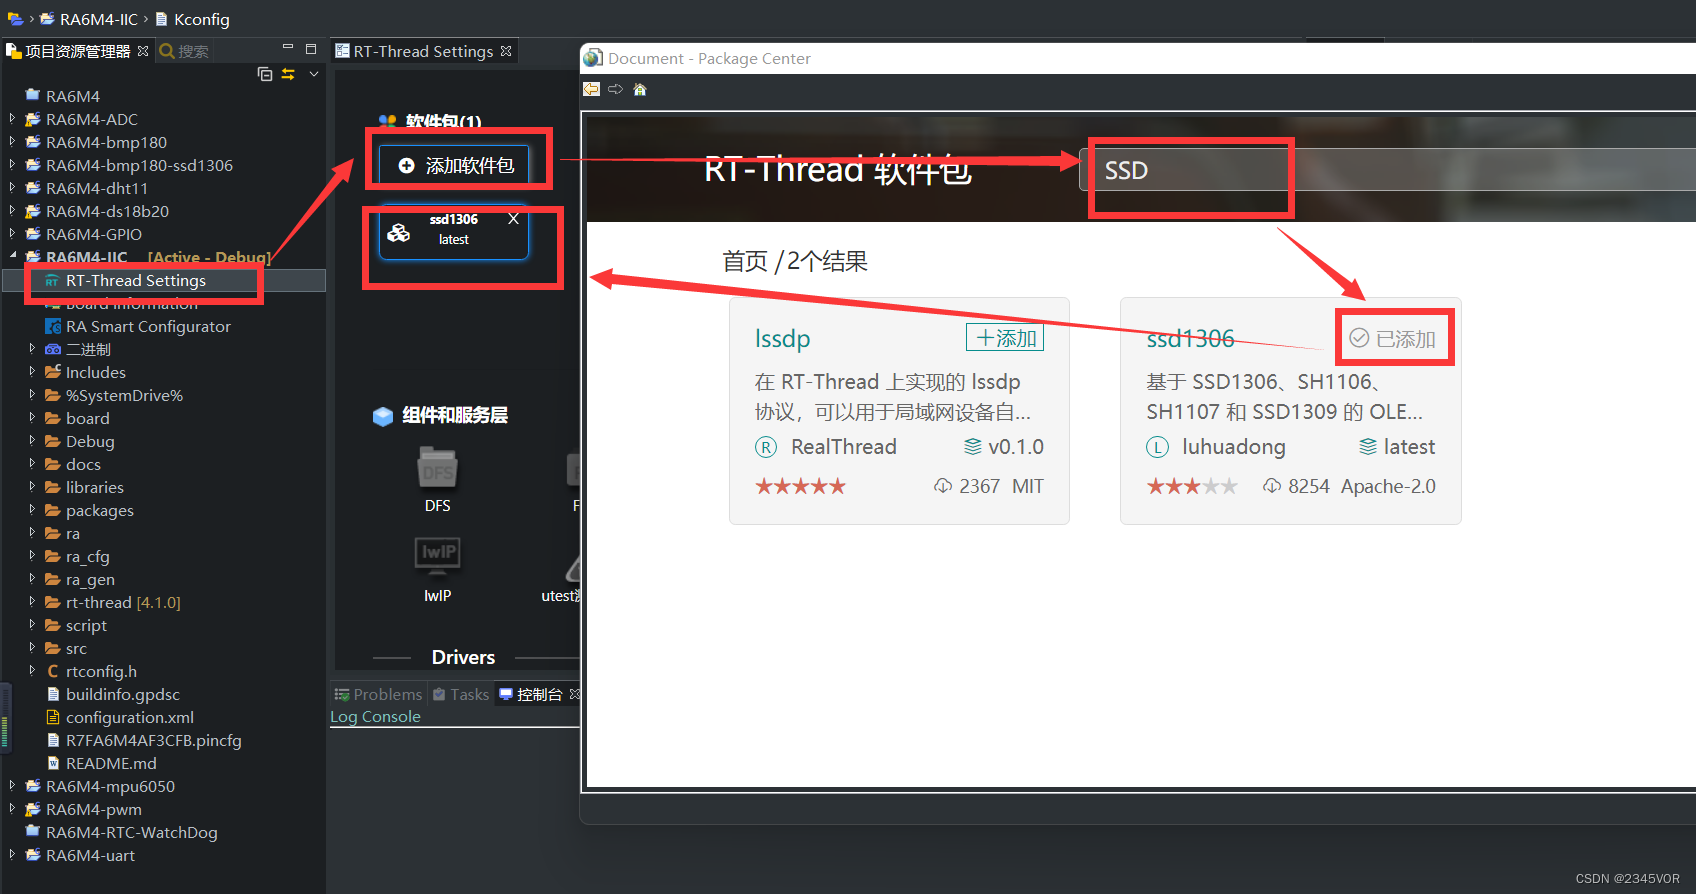This screenshot has width=1696, height=894.
Task: Open the Problems tab
Action: 378,694
